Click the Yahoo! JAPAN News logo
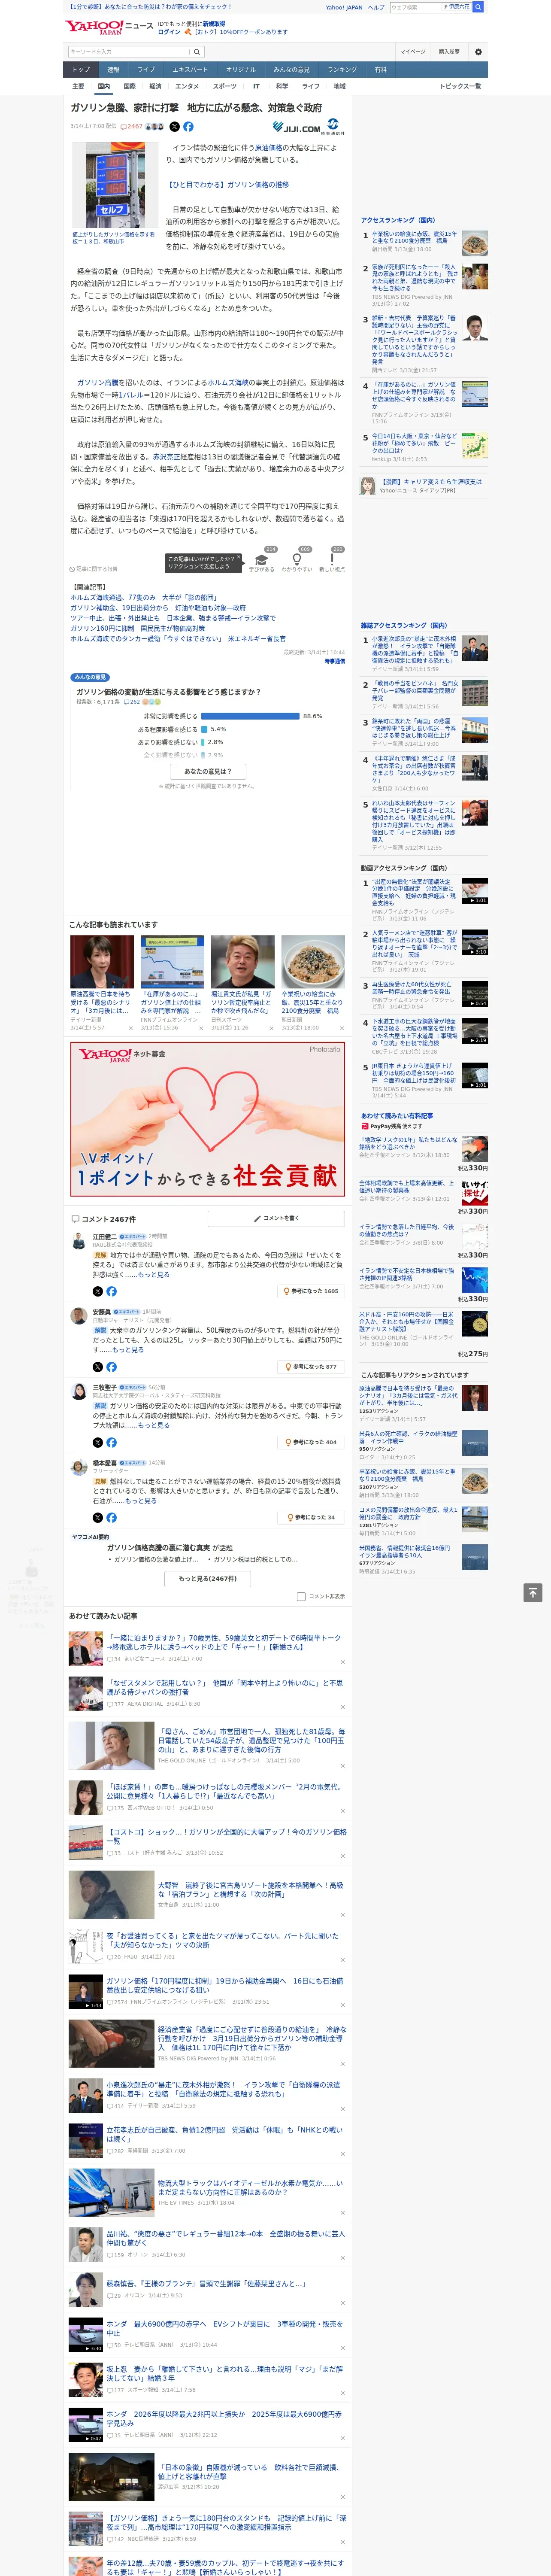The width and height of the screenshot is (551, 2576). click(x=109, y=27)
